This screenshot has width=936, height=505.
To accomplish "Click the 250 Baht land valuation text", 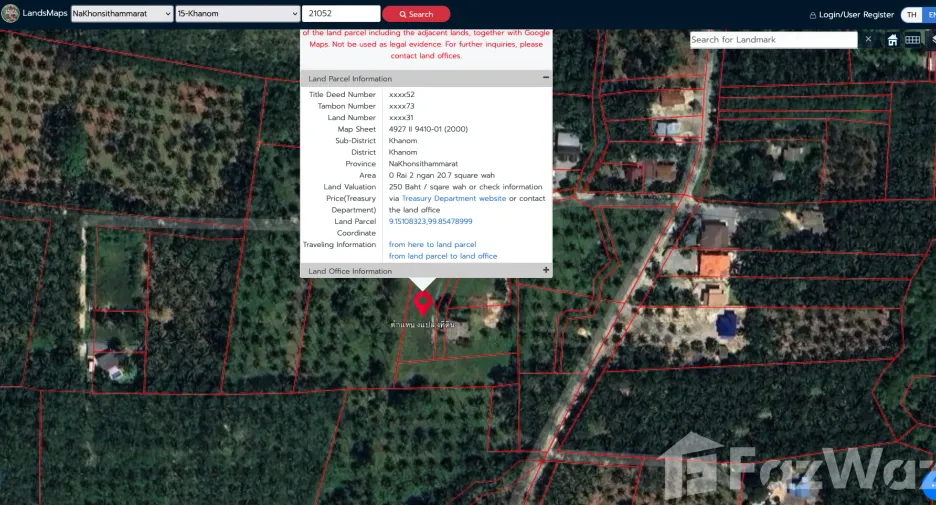I will pyautogui.click(x=465, y=187).
